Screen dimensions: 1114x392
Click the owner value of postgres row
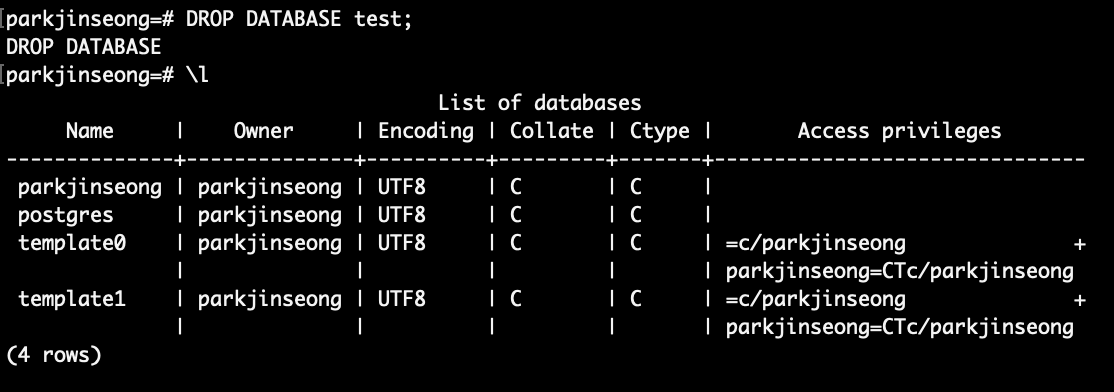click(269, 214)
